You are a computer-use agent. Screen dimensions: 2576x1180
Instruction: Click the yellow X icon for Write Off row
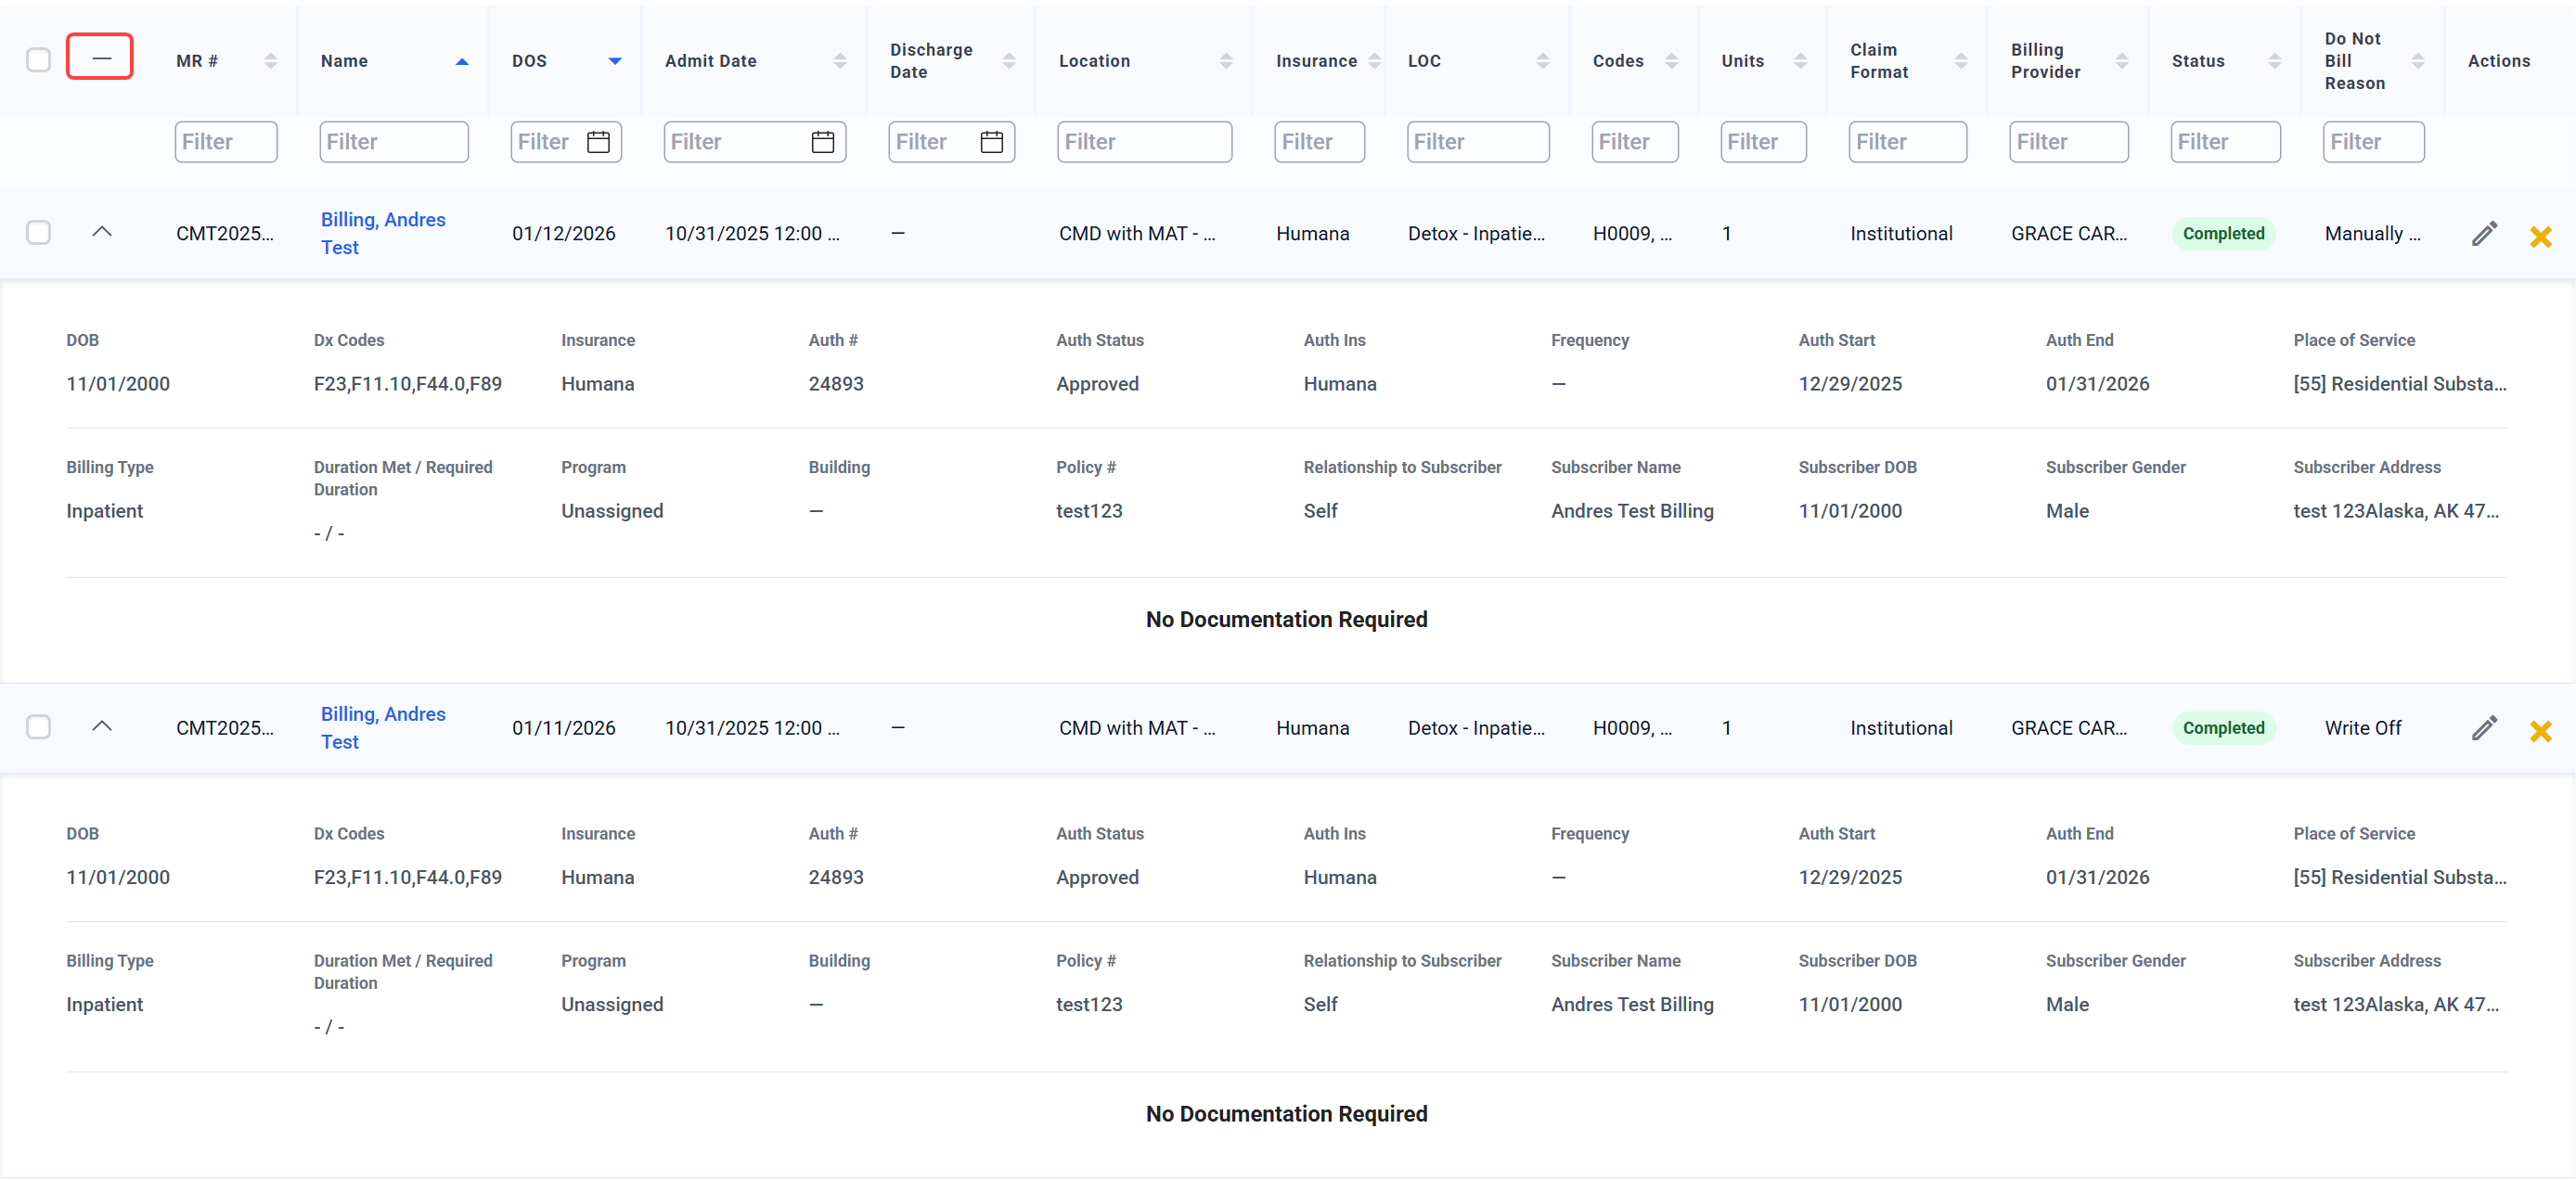[2540, 731]
